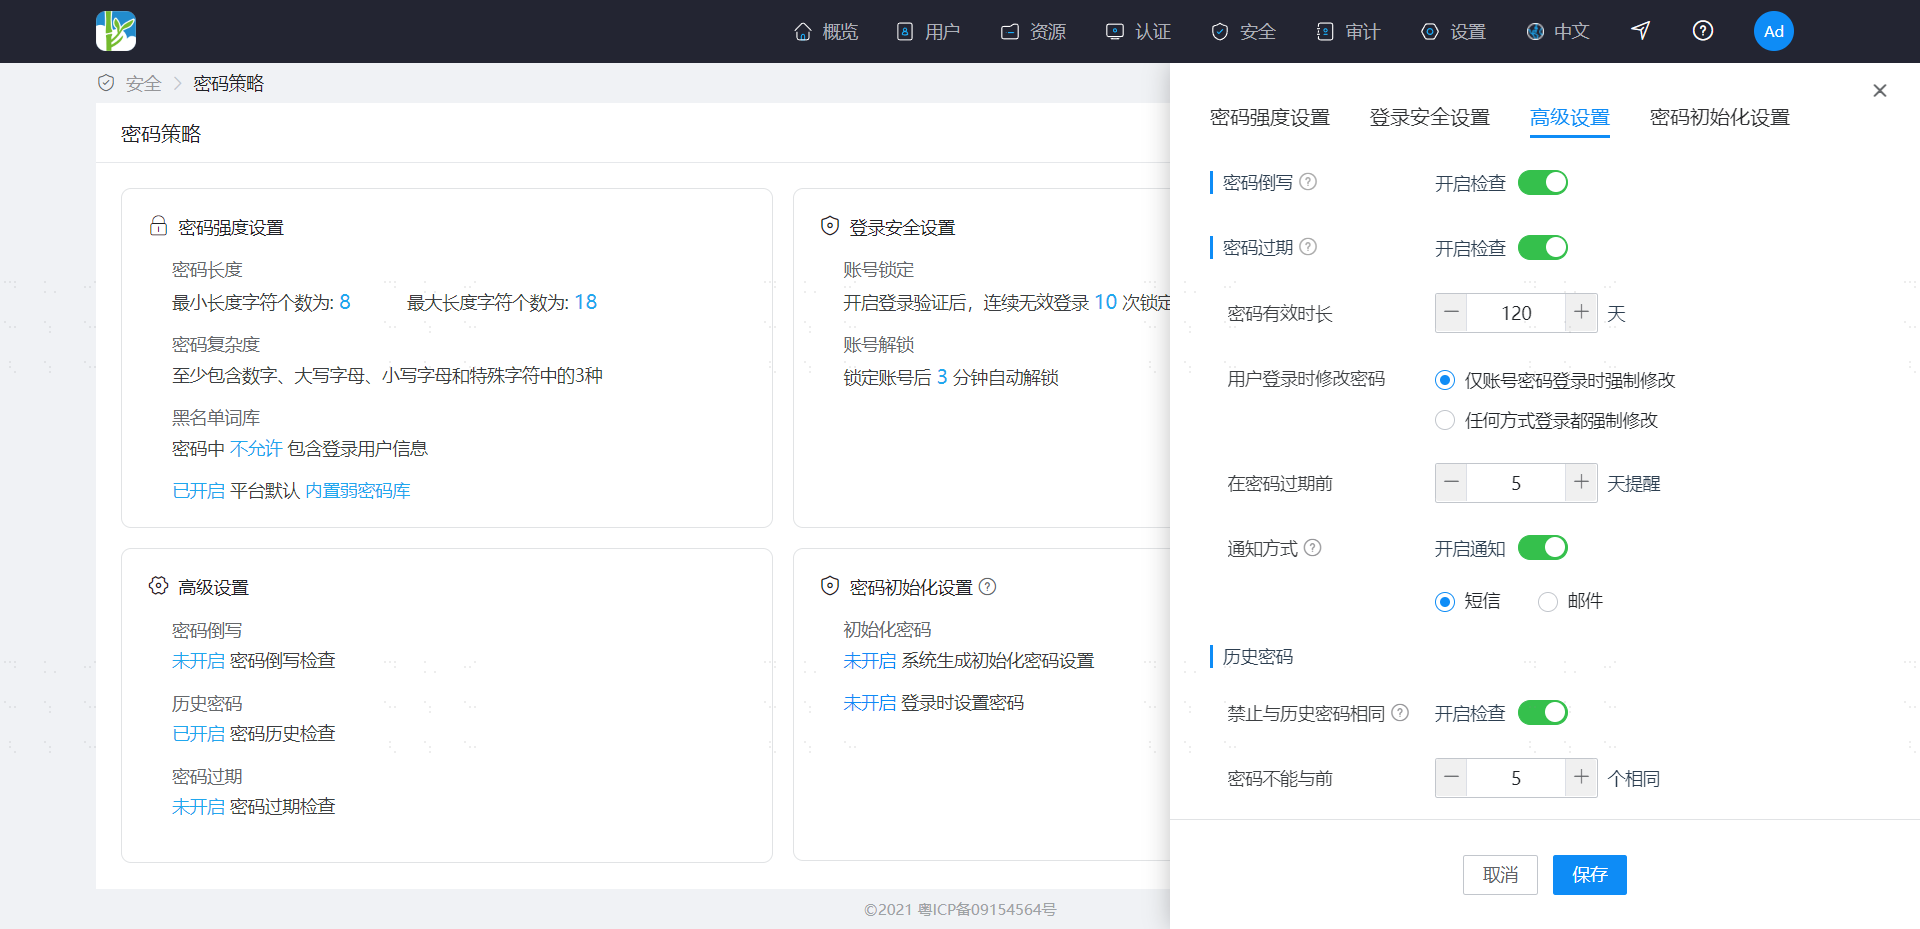This screenshot has height=929, width=1920.
Task: Click the 保存 button
Action: tap(1590, 875)
